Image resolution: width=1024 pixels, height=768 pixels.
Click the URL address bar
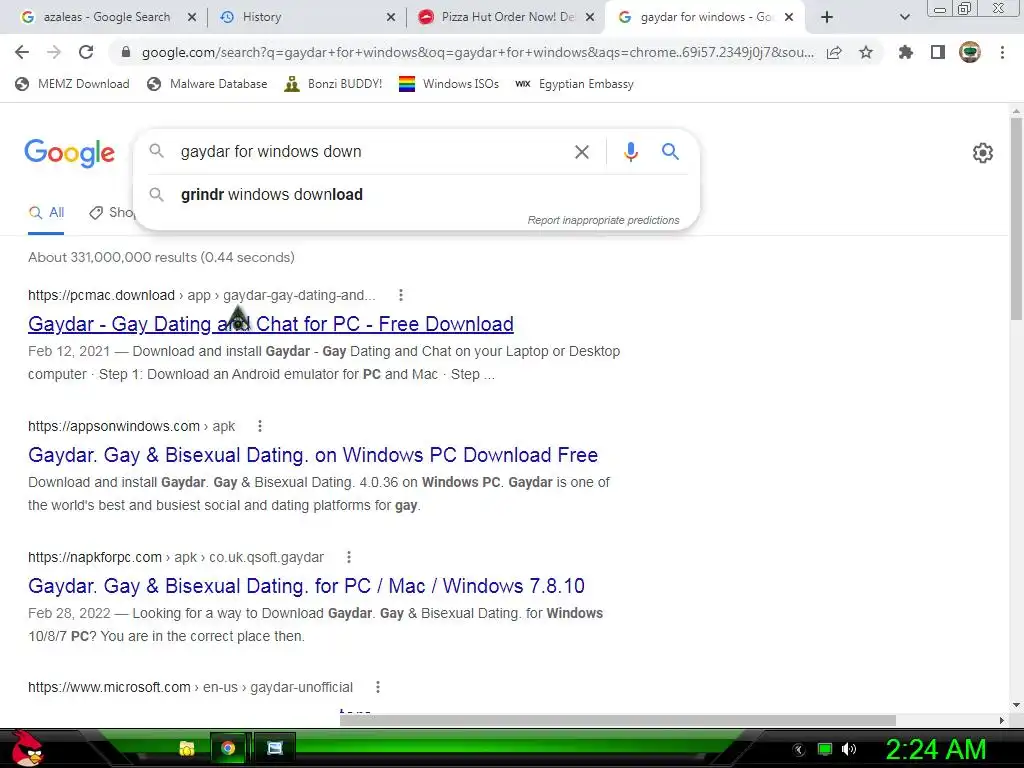click(x=477, y=52)
